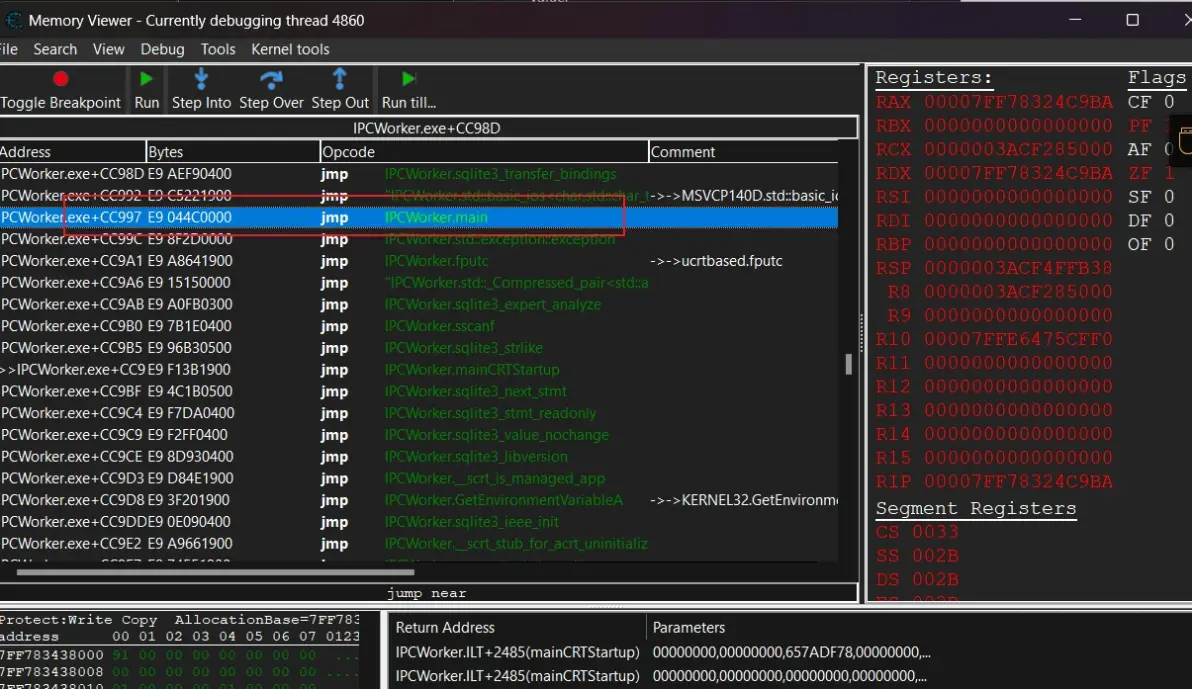Open the File menu

[8, 49]
